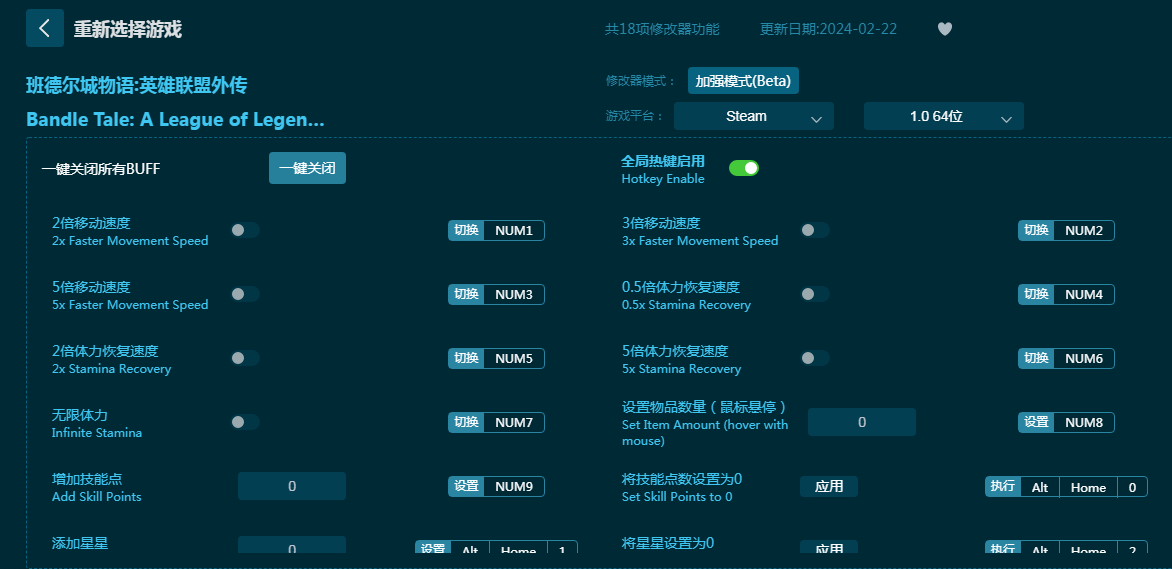The image size is (1172, 569).
Task: Click the 设置 label beside NUM9
Action: (x=466, y=486)
